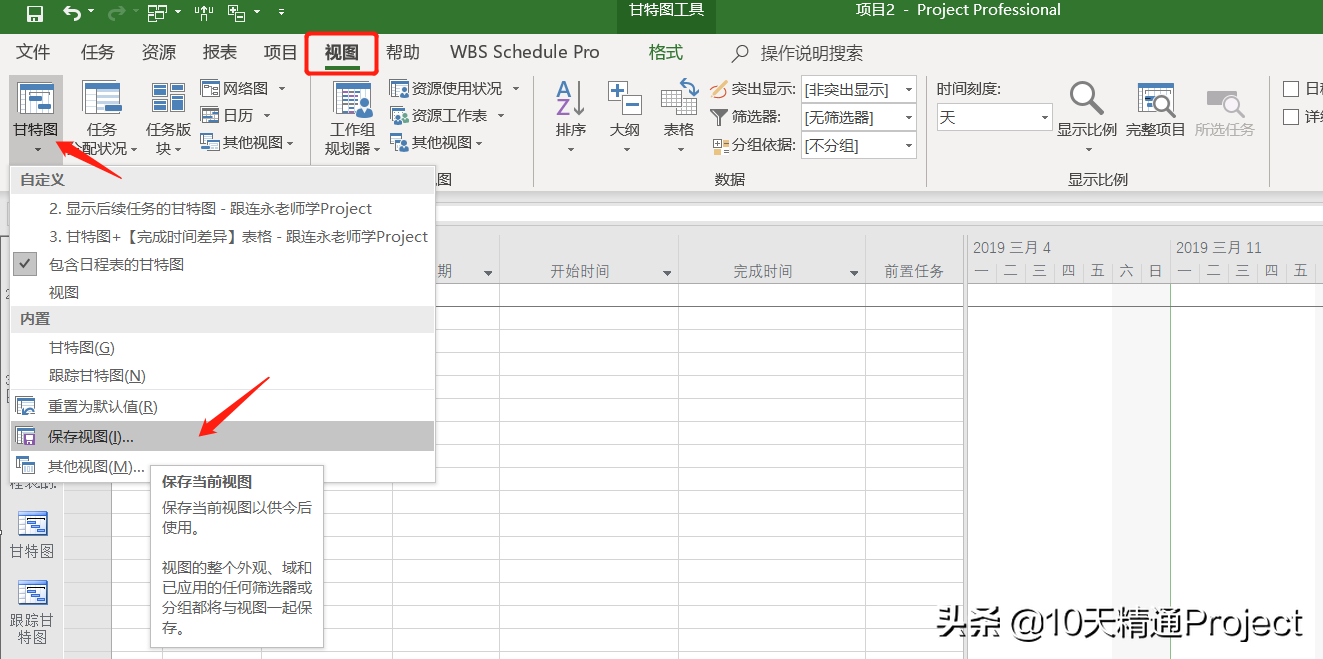Click the 大纲 (Outline) icon
This screenshot has height=659, width=1323.
pos(625,98)
